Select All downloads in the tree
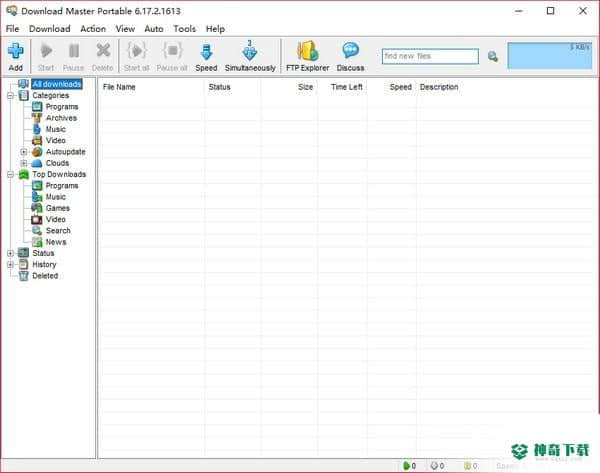The image size is (600, 473). coord(57,84)
